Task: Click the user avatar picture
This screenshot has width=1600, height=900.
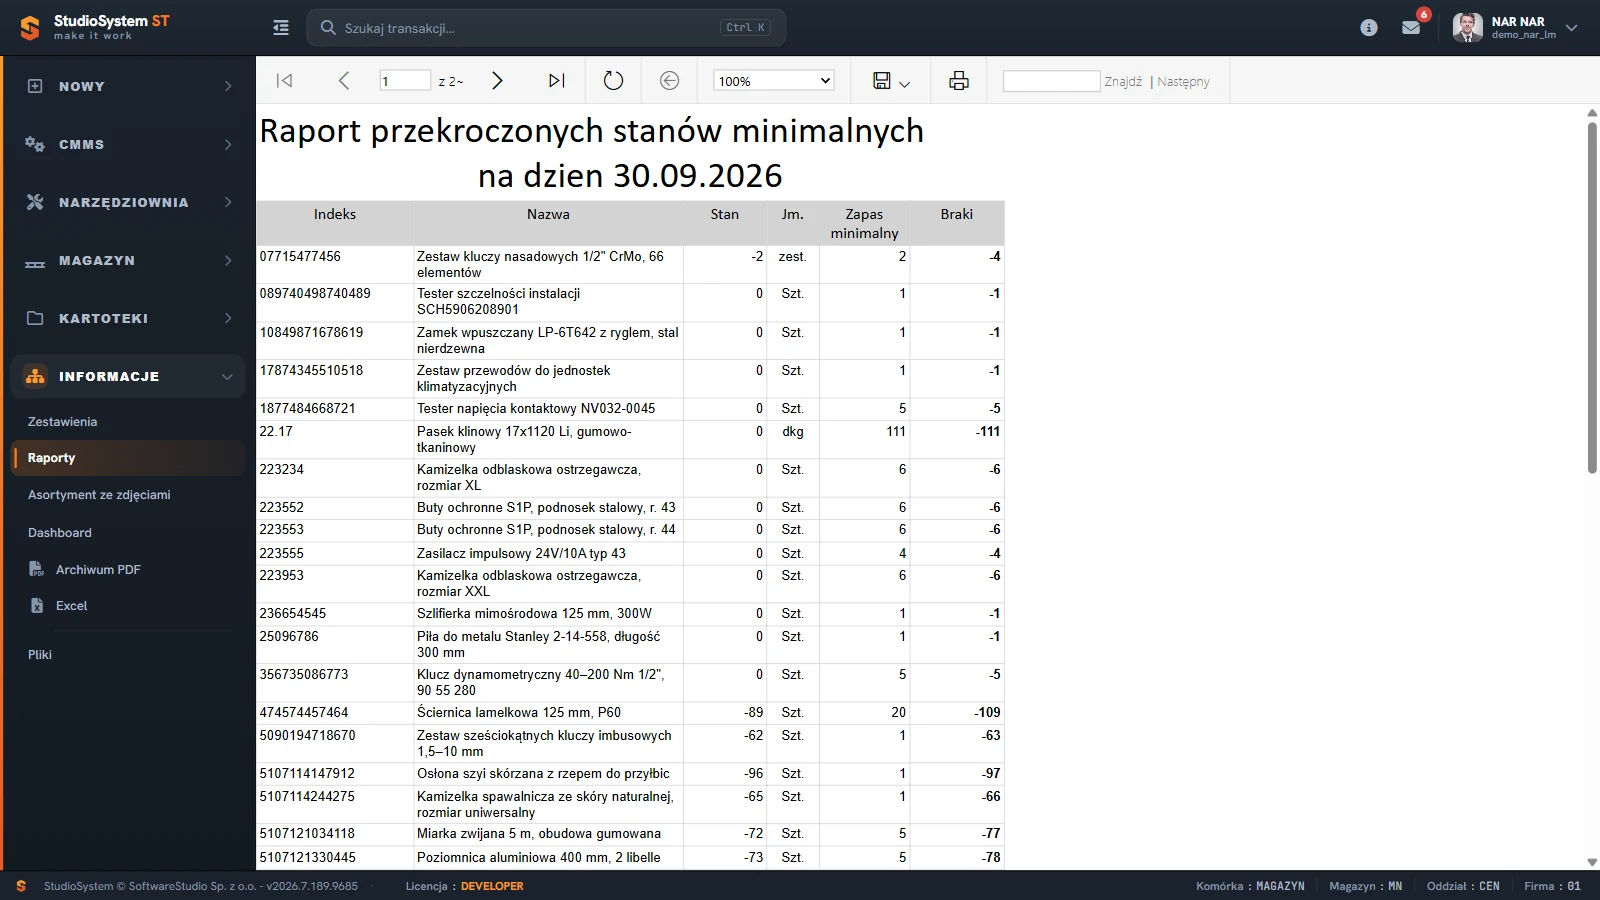Action: point(1467,28)
